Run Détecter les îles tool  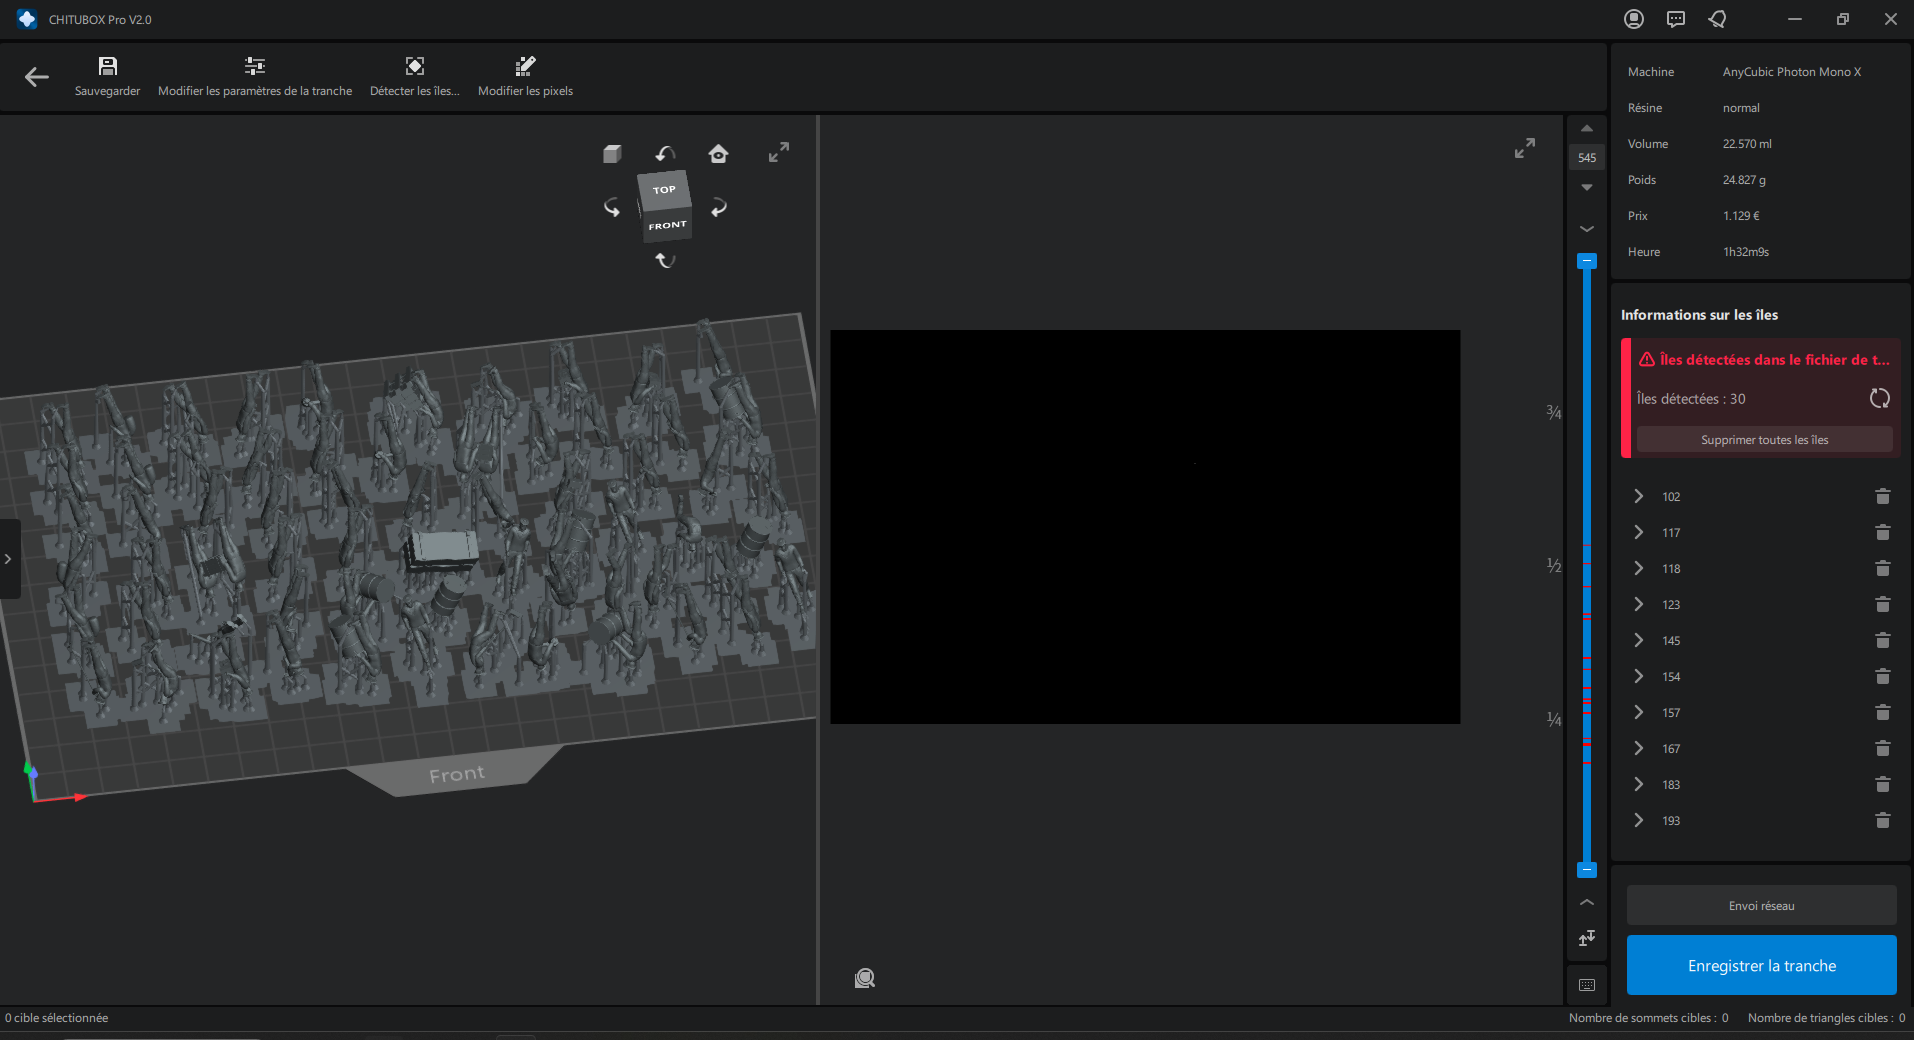(x=415, y=77)
